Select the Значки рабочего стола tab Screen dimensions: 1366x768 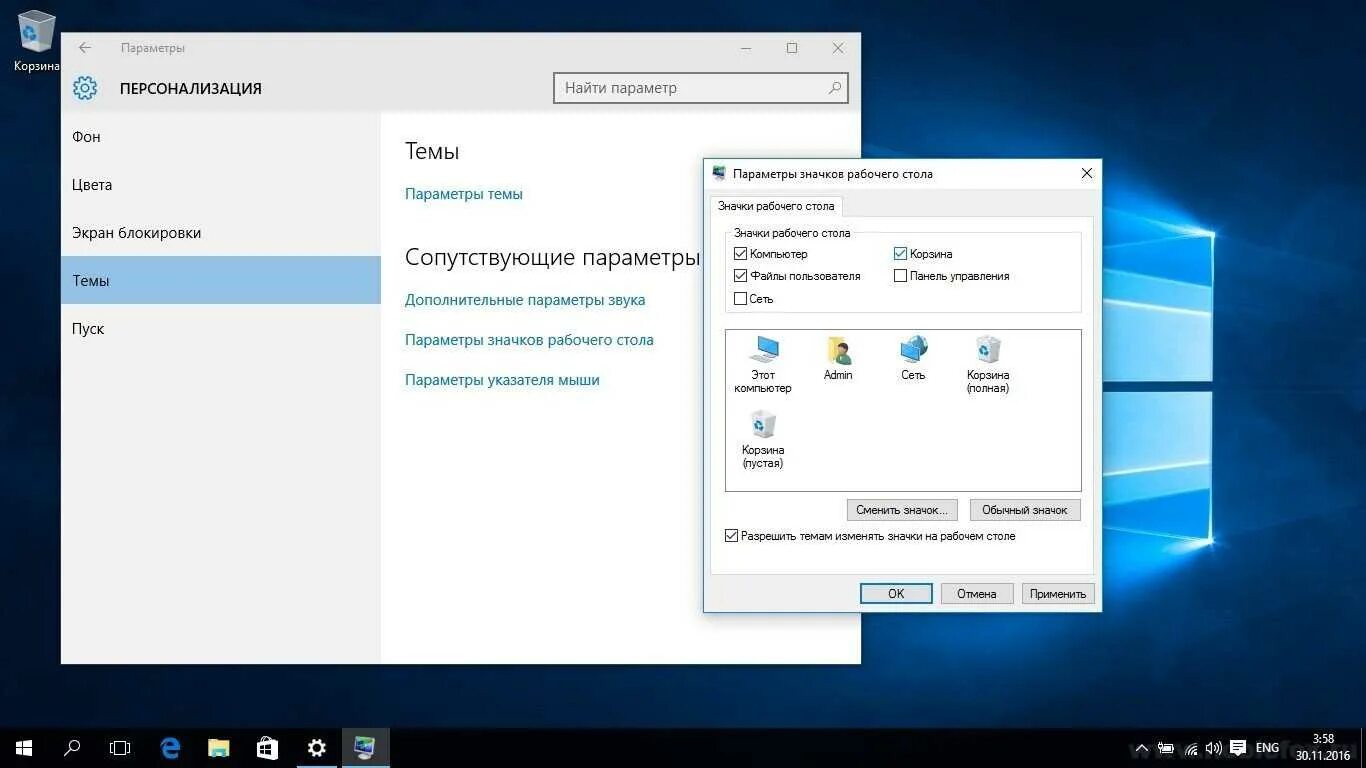pos(776,206)
